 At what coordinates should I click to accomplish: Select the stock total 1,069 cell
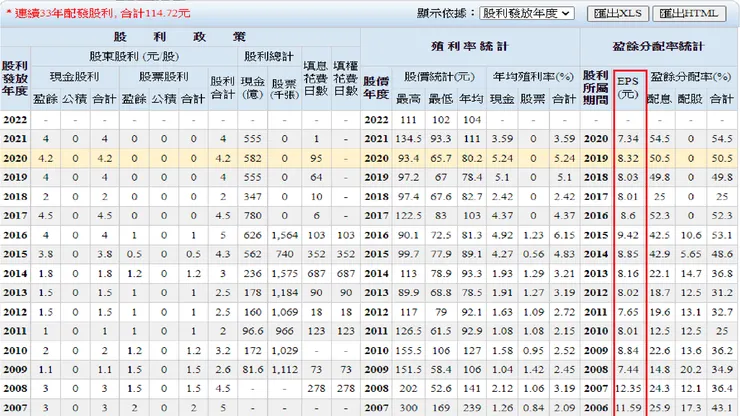tap(284, 312)
